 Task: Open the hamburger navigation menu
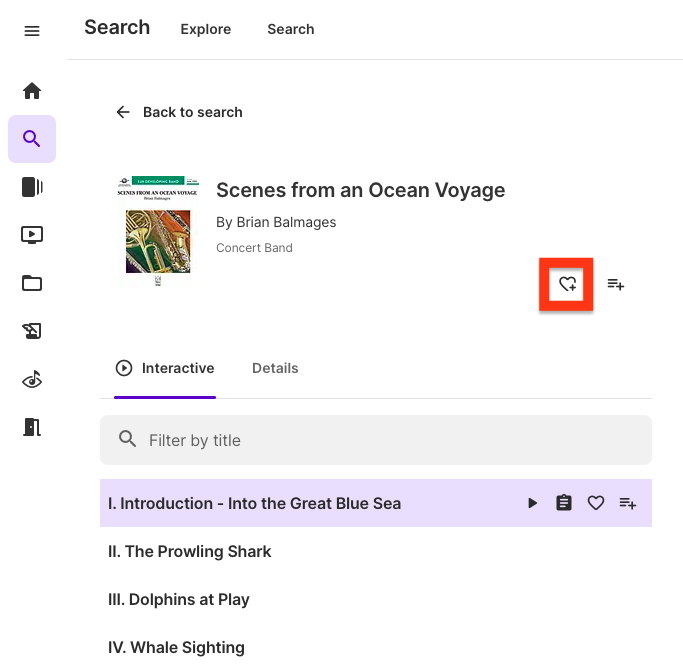click(x=32, y=31)
